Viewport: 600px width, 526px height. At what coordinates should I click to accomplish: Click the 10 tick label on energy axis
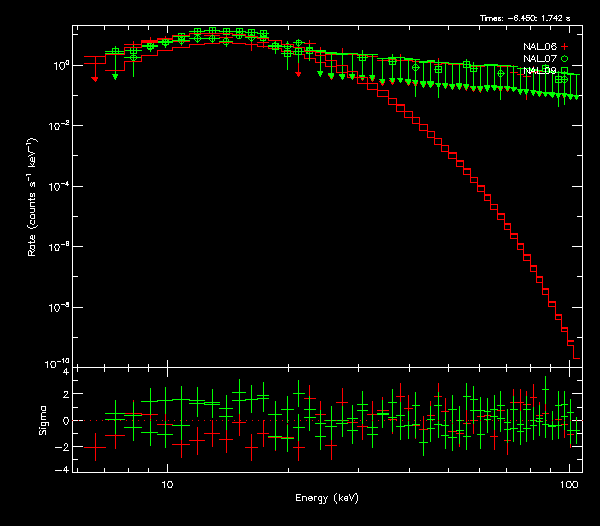167,483
